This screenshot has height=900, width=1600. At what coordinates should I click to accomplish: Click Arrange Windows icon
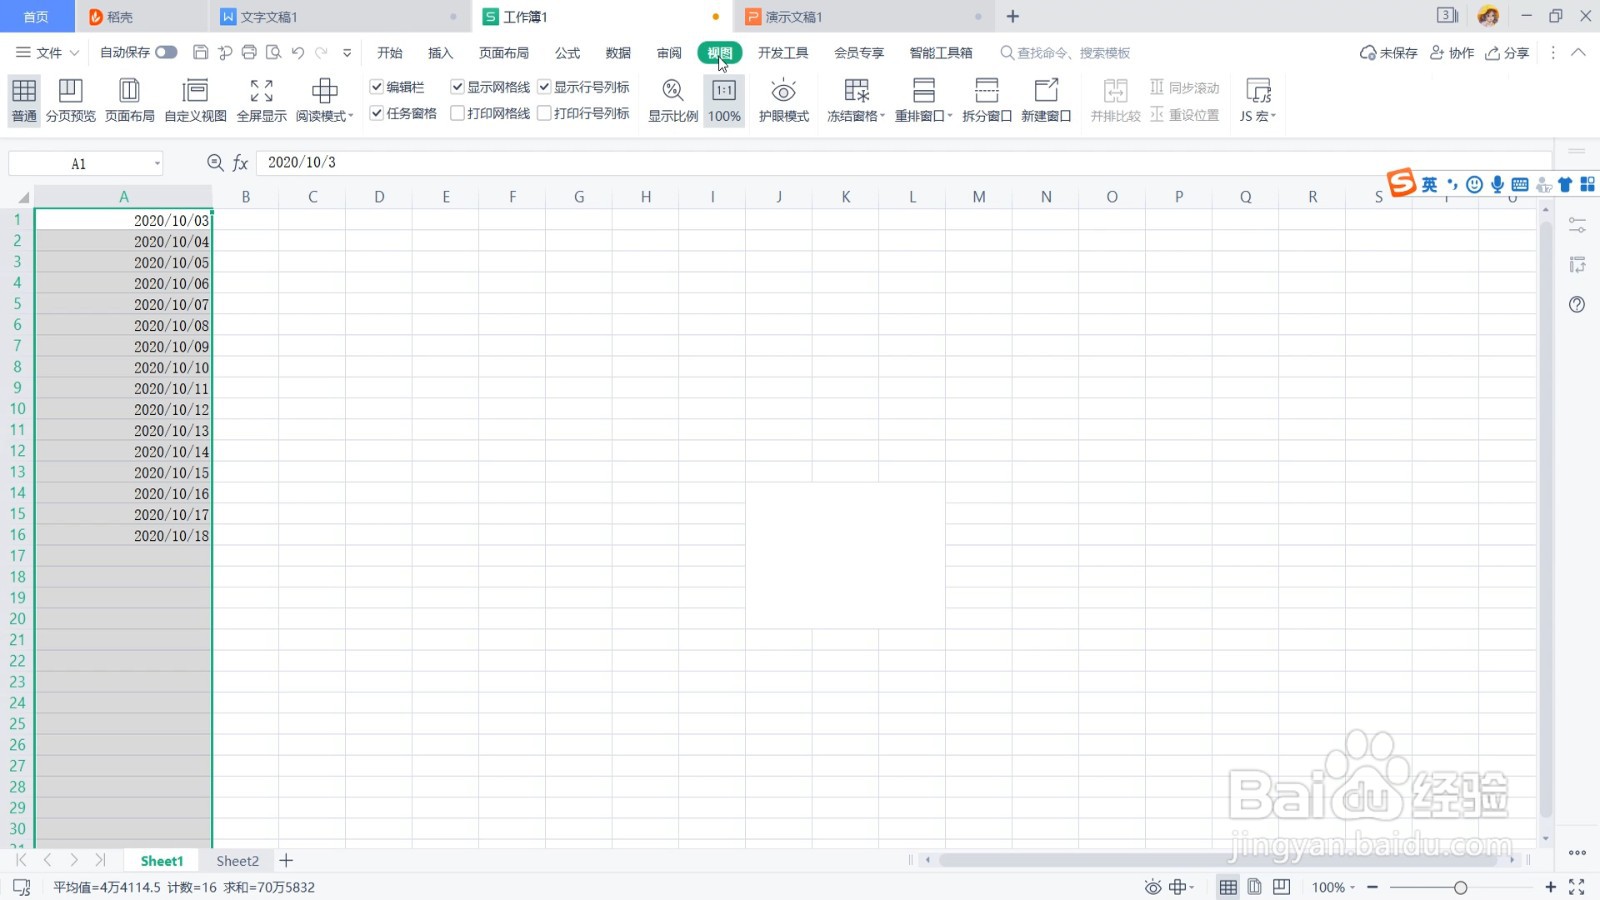click(x=924, y=91)
